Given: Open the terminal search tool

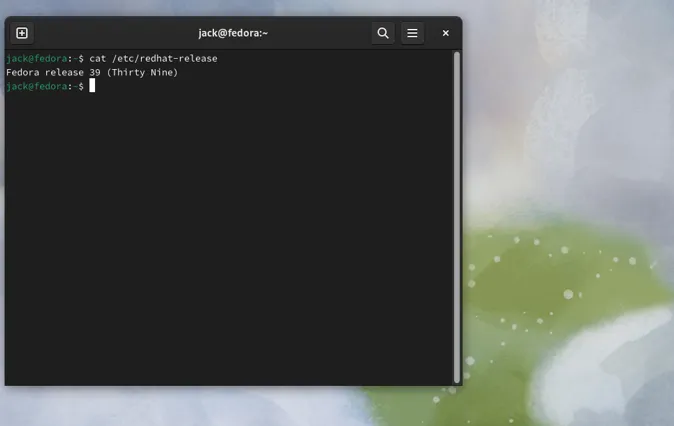Looking at the screenshot, I should [x=383, y=33].
